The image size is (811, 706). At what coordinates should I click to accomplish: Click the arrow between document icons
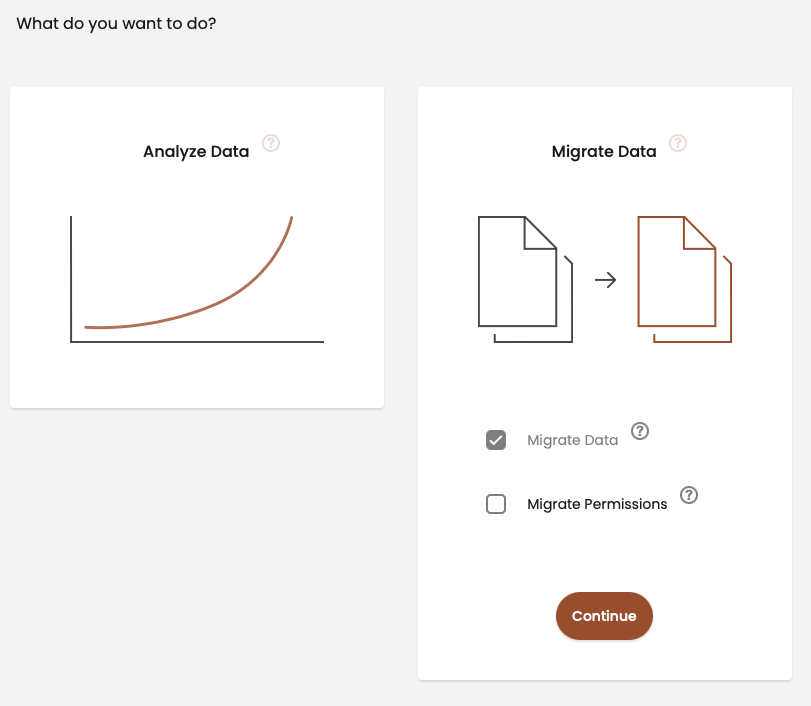tap(605, 280)
